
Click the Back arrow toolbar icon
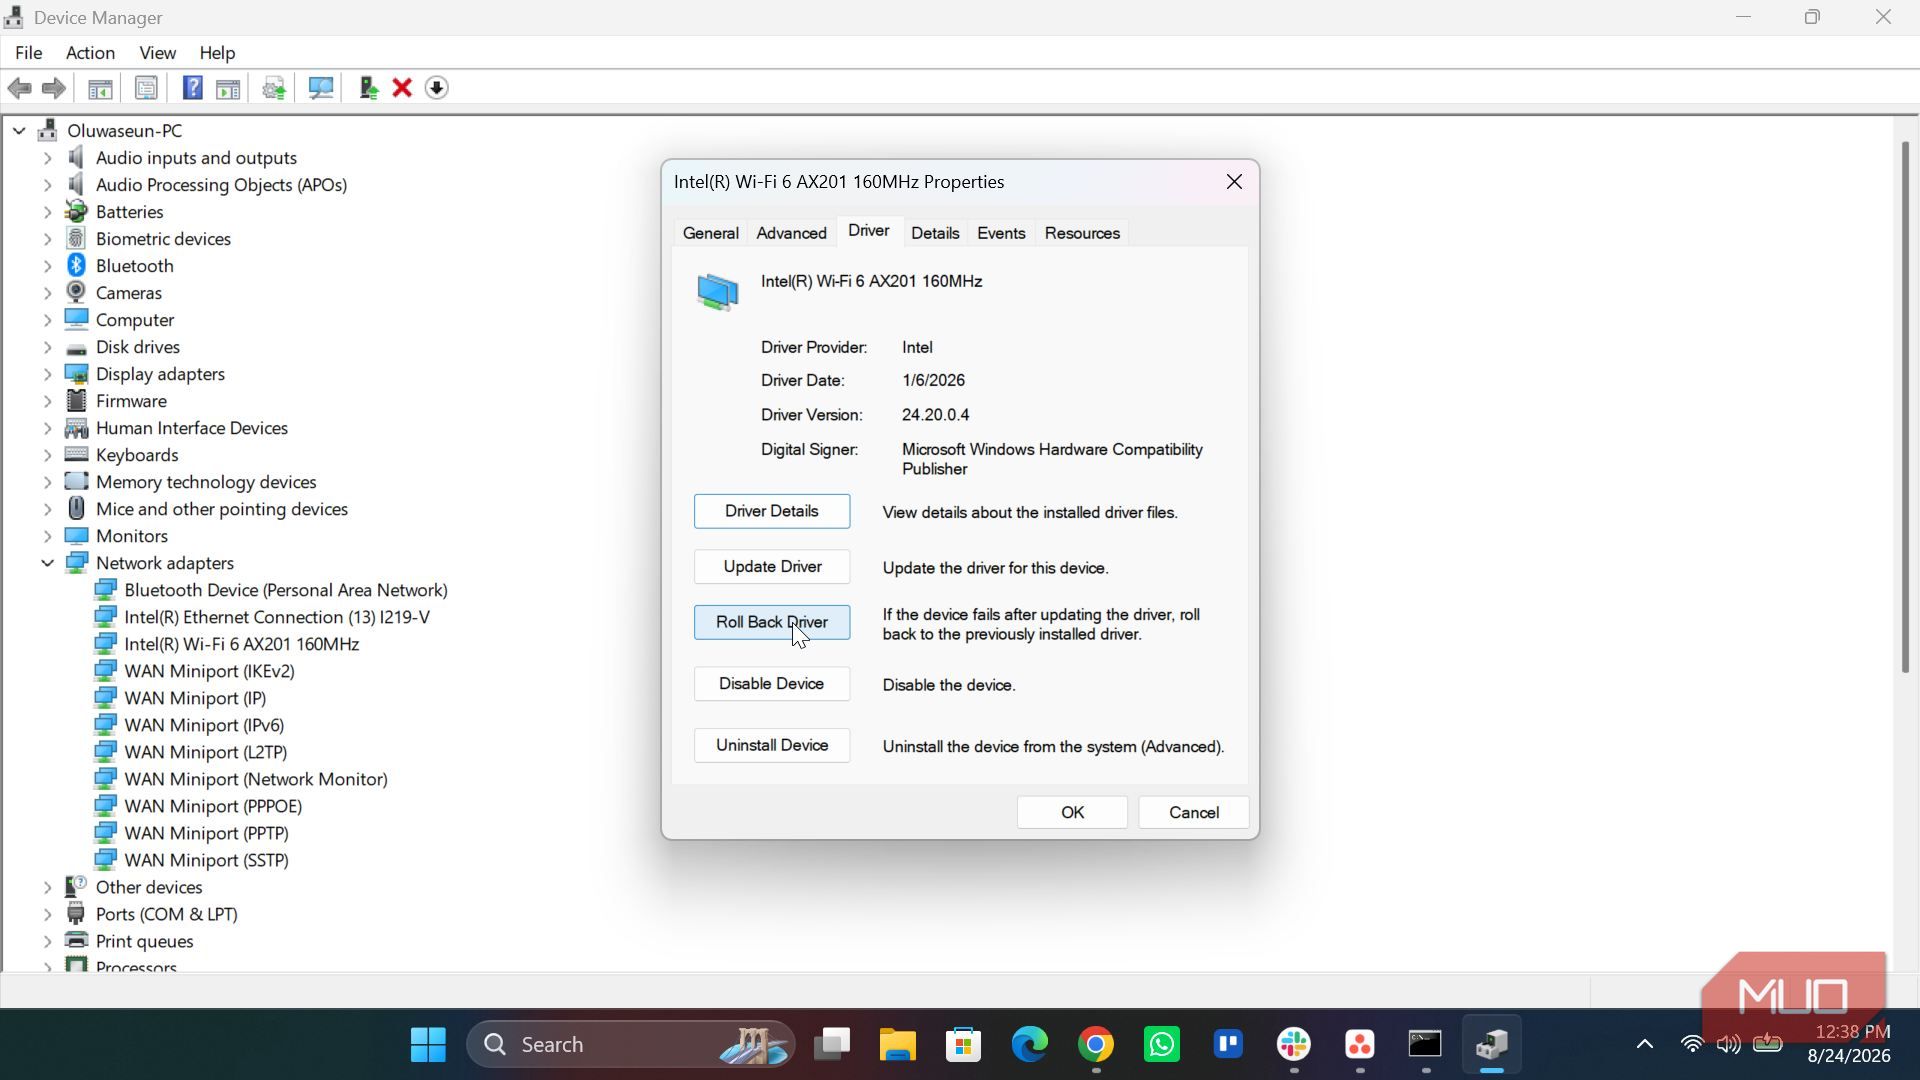point(19,88)
